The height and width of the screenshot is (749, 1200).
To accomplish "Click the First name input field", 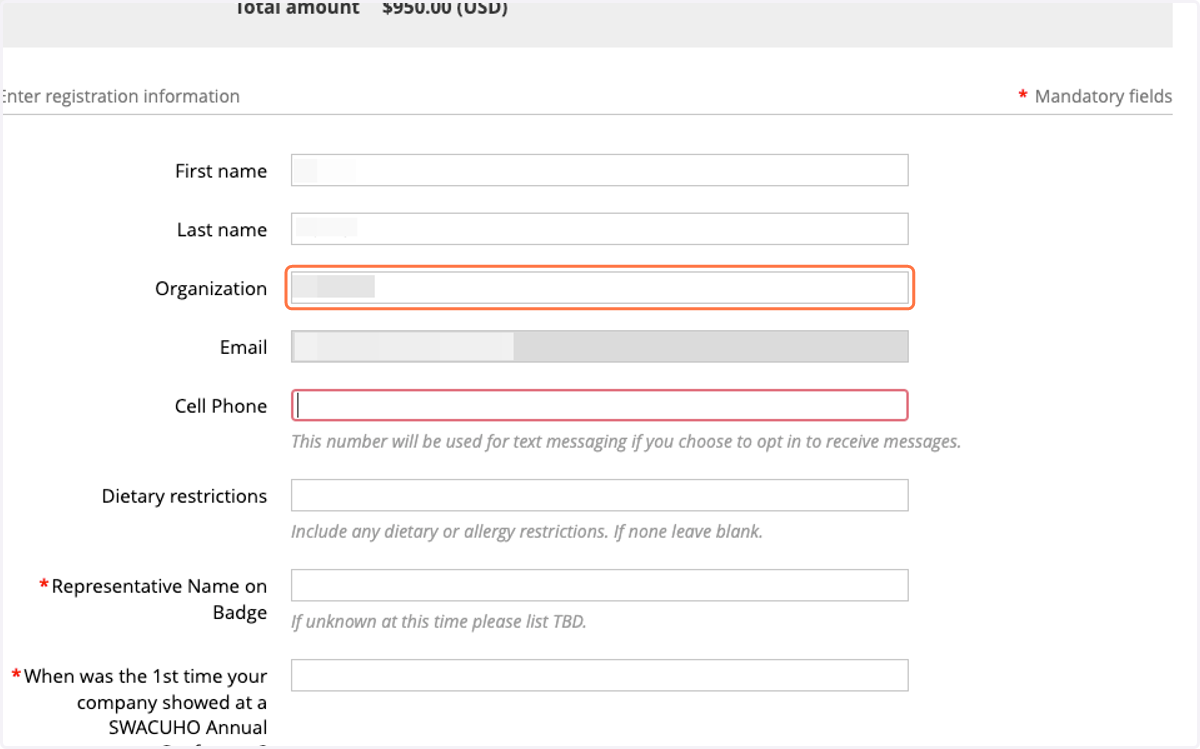I will coord(599,170).
